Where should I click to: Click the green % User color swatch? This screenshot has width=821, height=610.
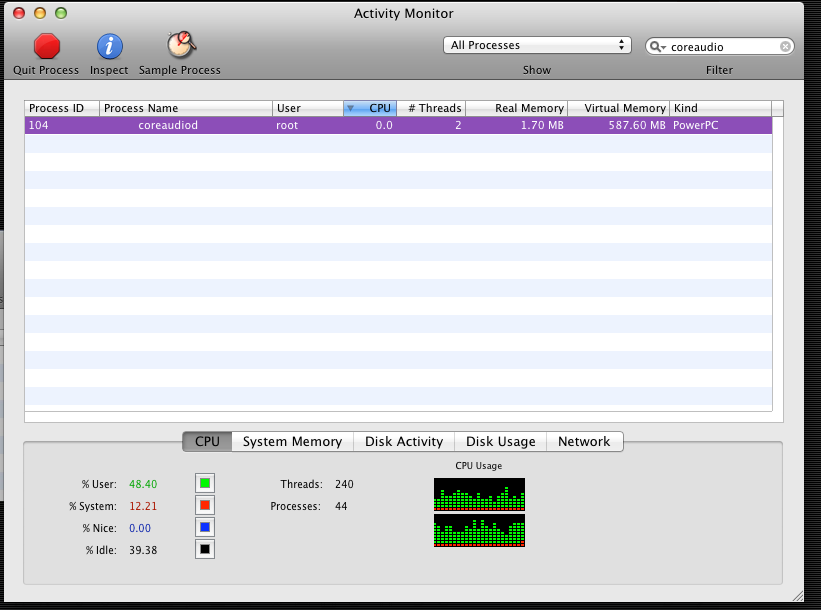pos(205,483)
